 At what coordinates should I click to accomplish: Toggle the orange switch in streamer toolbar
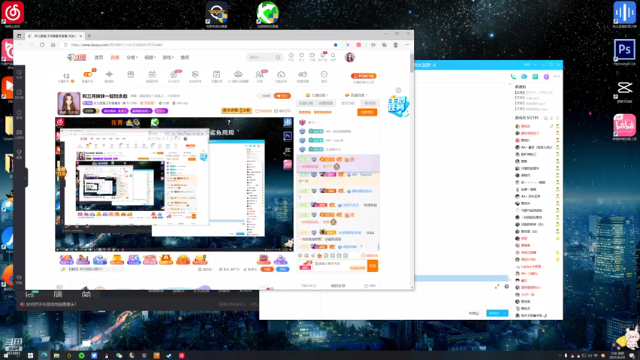coord(88,74)
